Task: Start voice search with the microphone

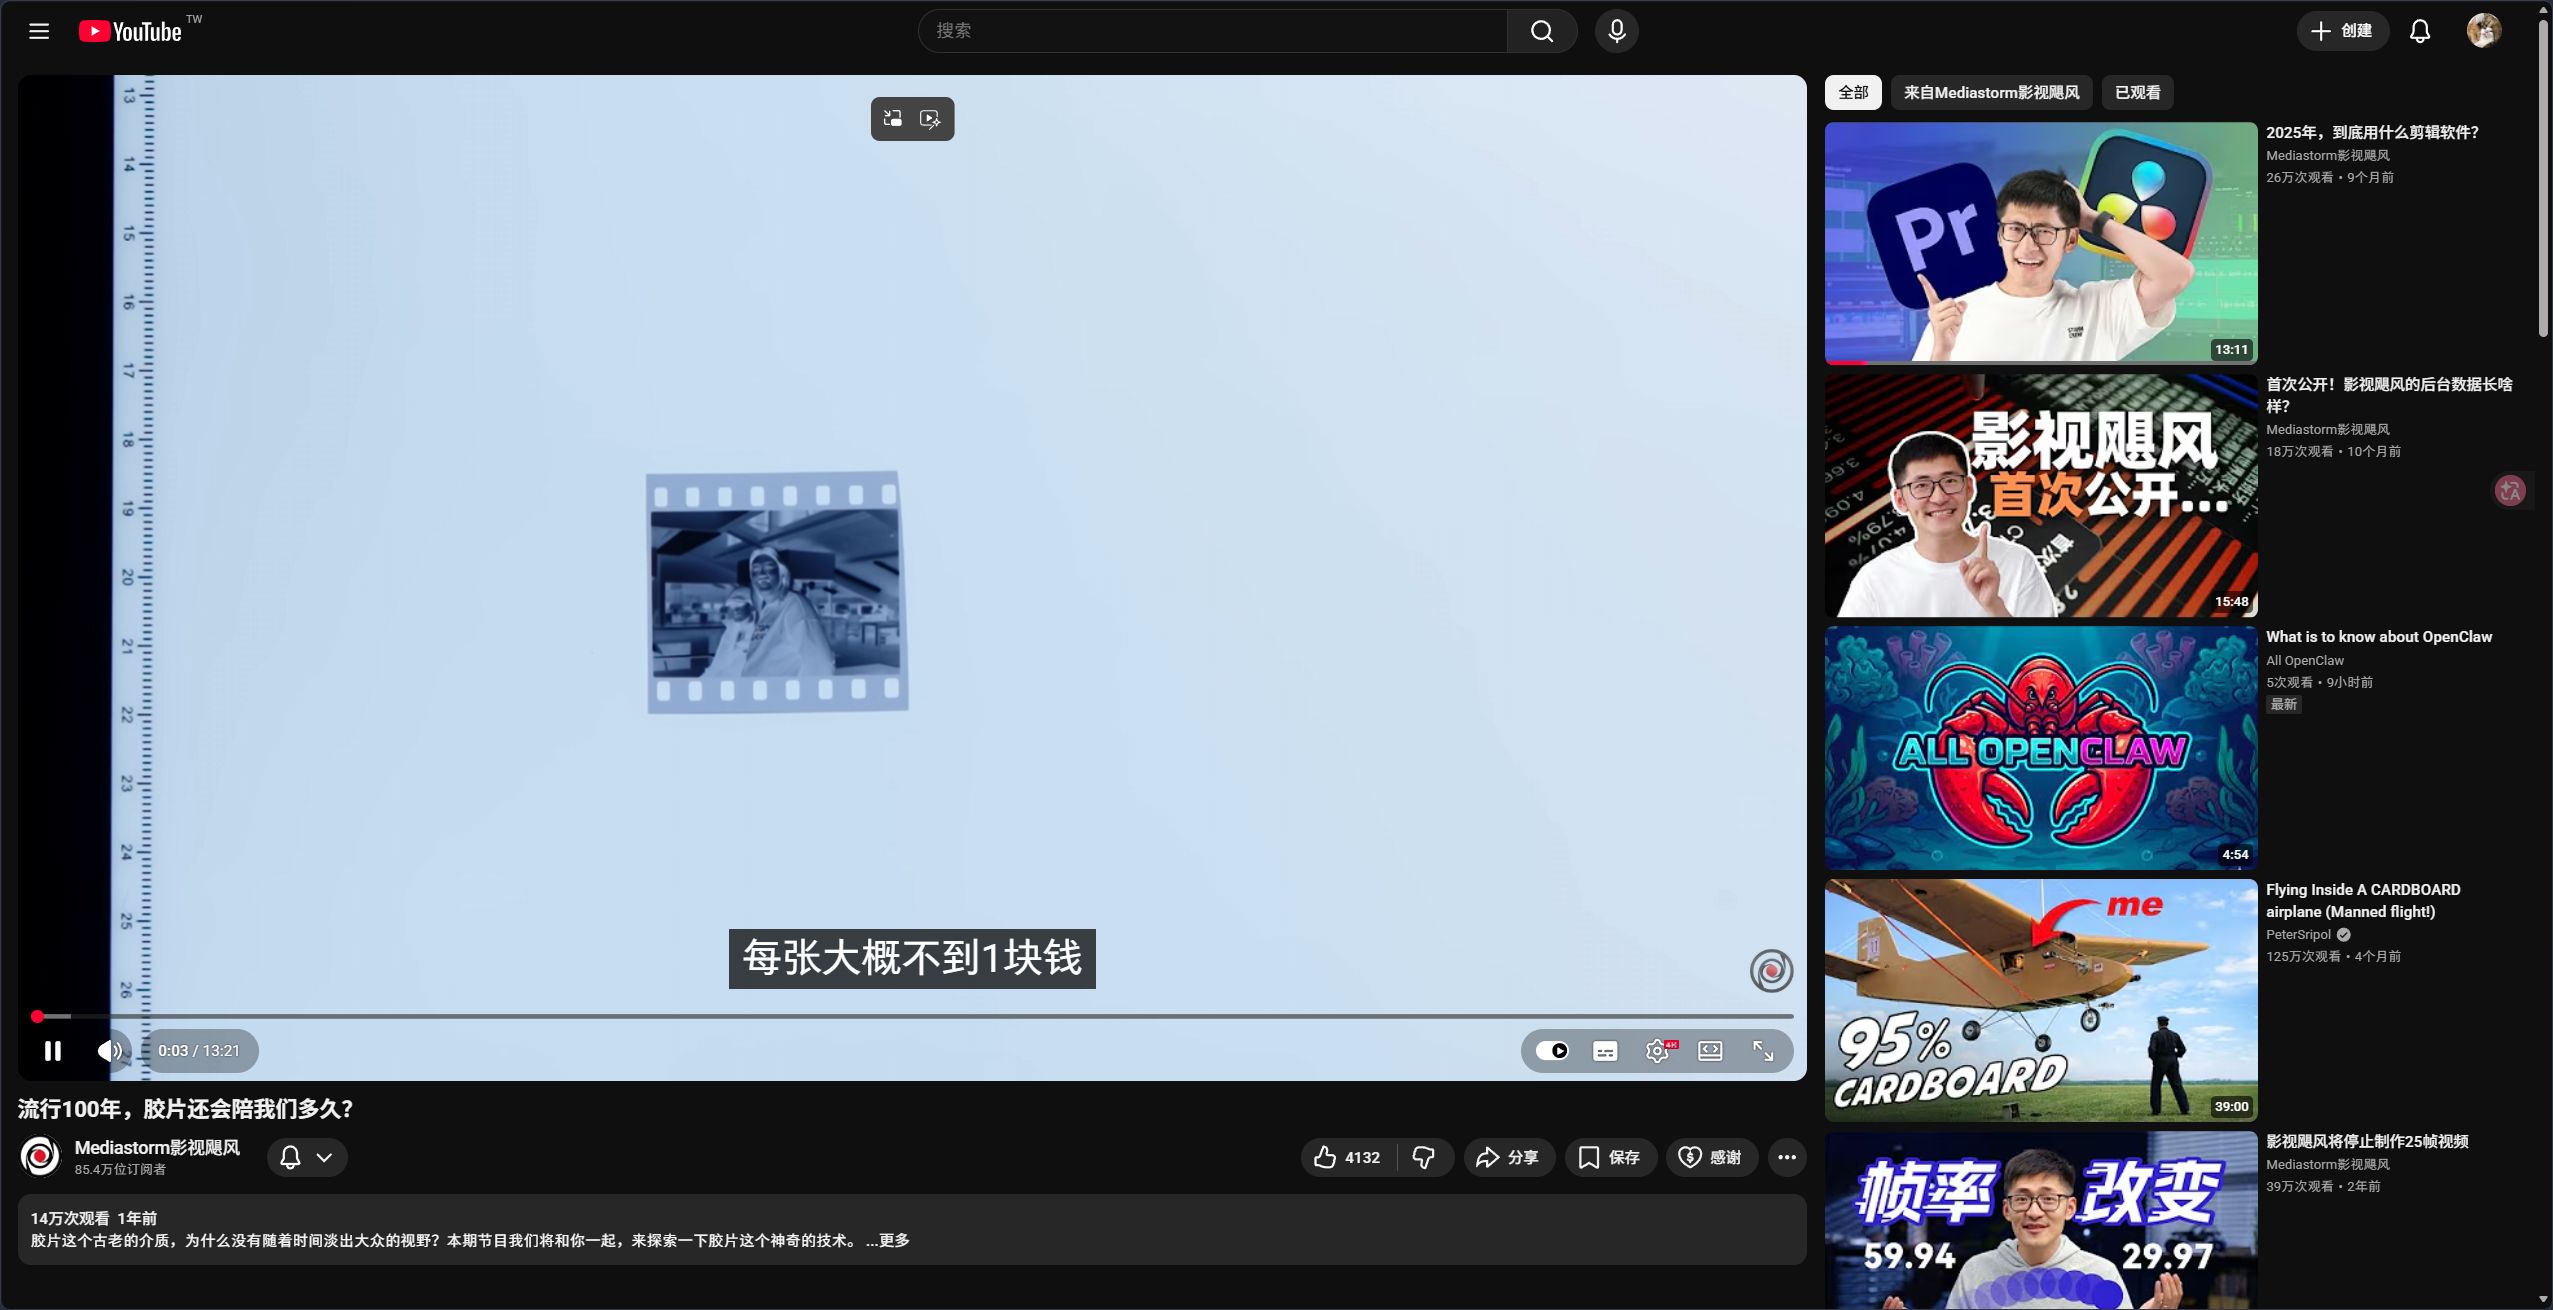Action: [x=1617, y=31]
